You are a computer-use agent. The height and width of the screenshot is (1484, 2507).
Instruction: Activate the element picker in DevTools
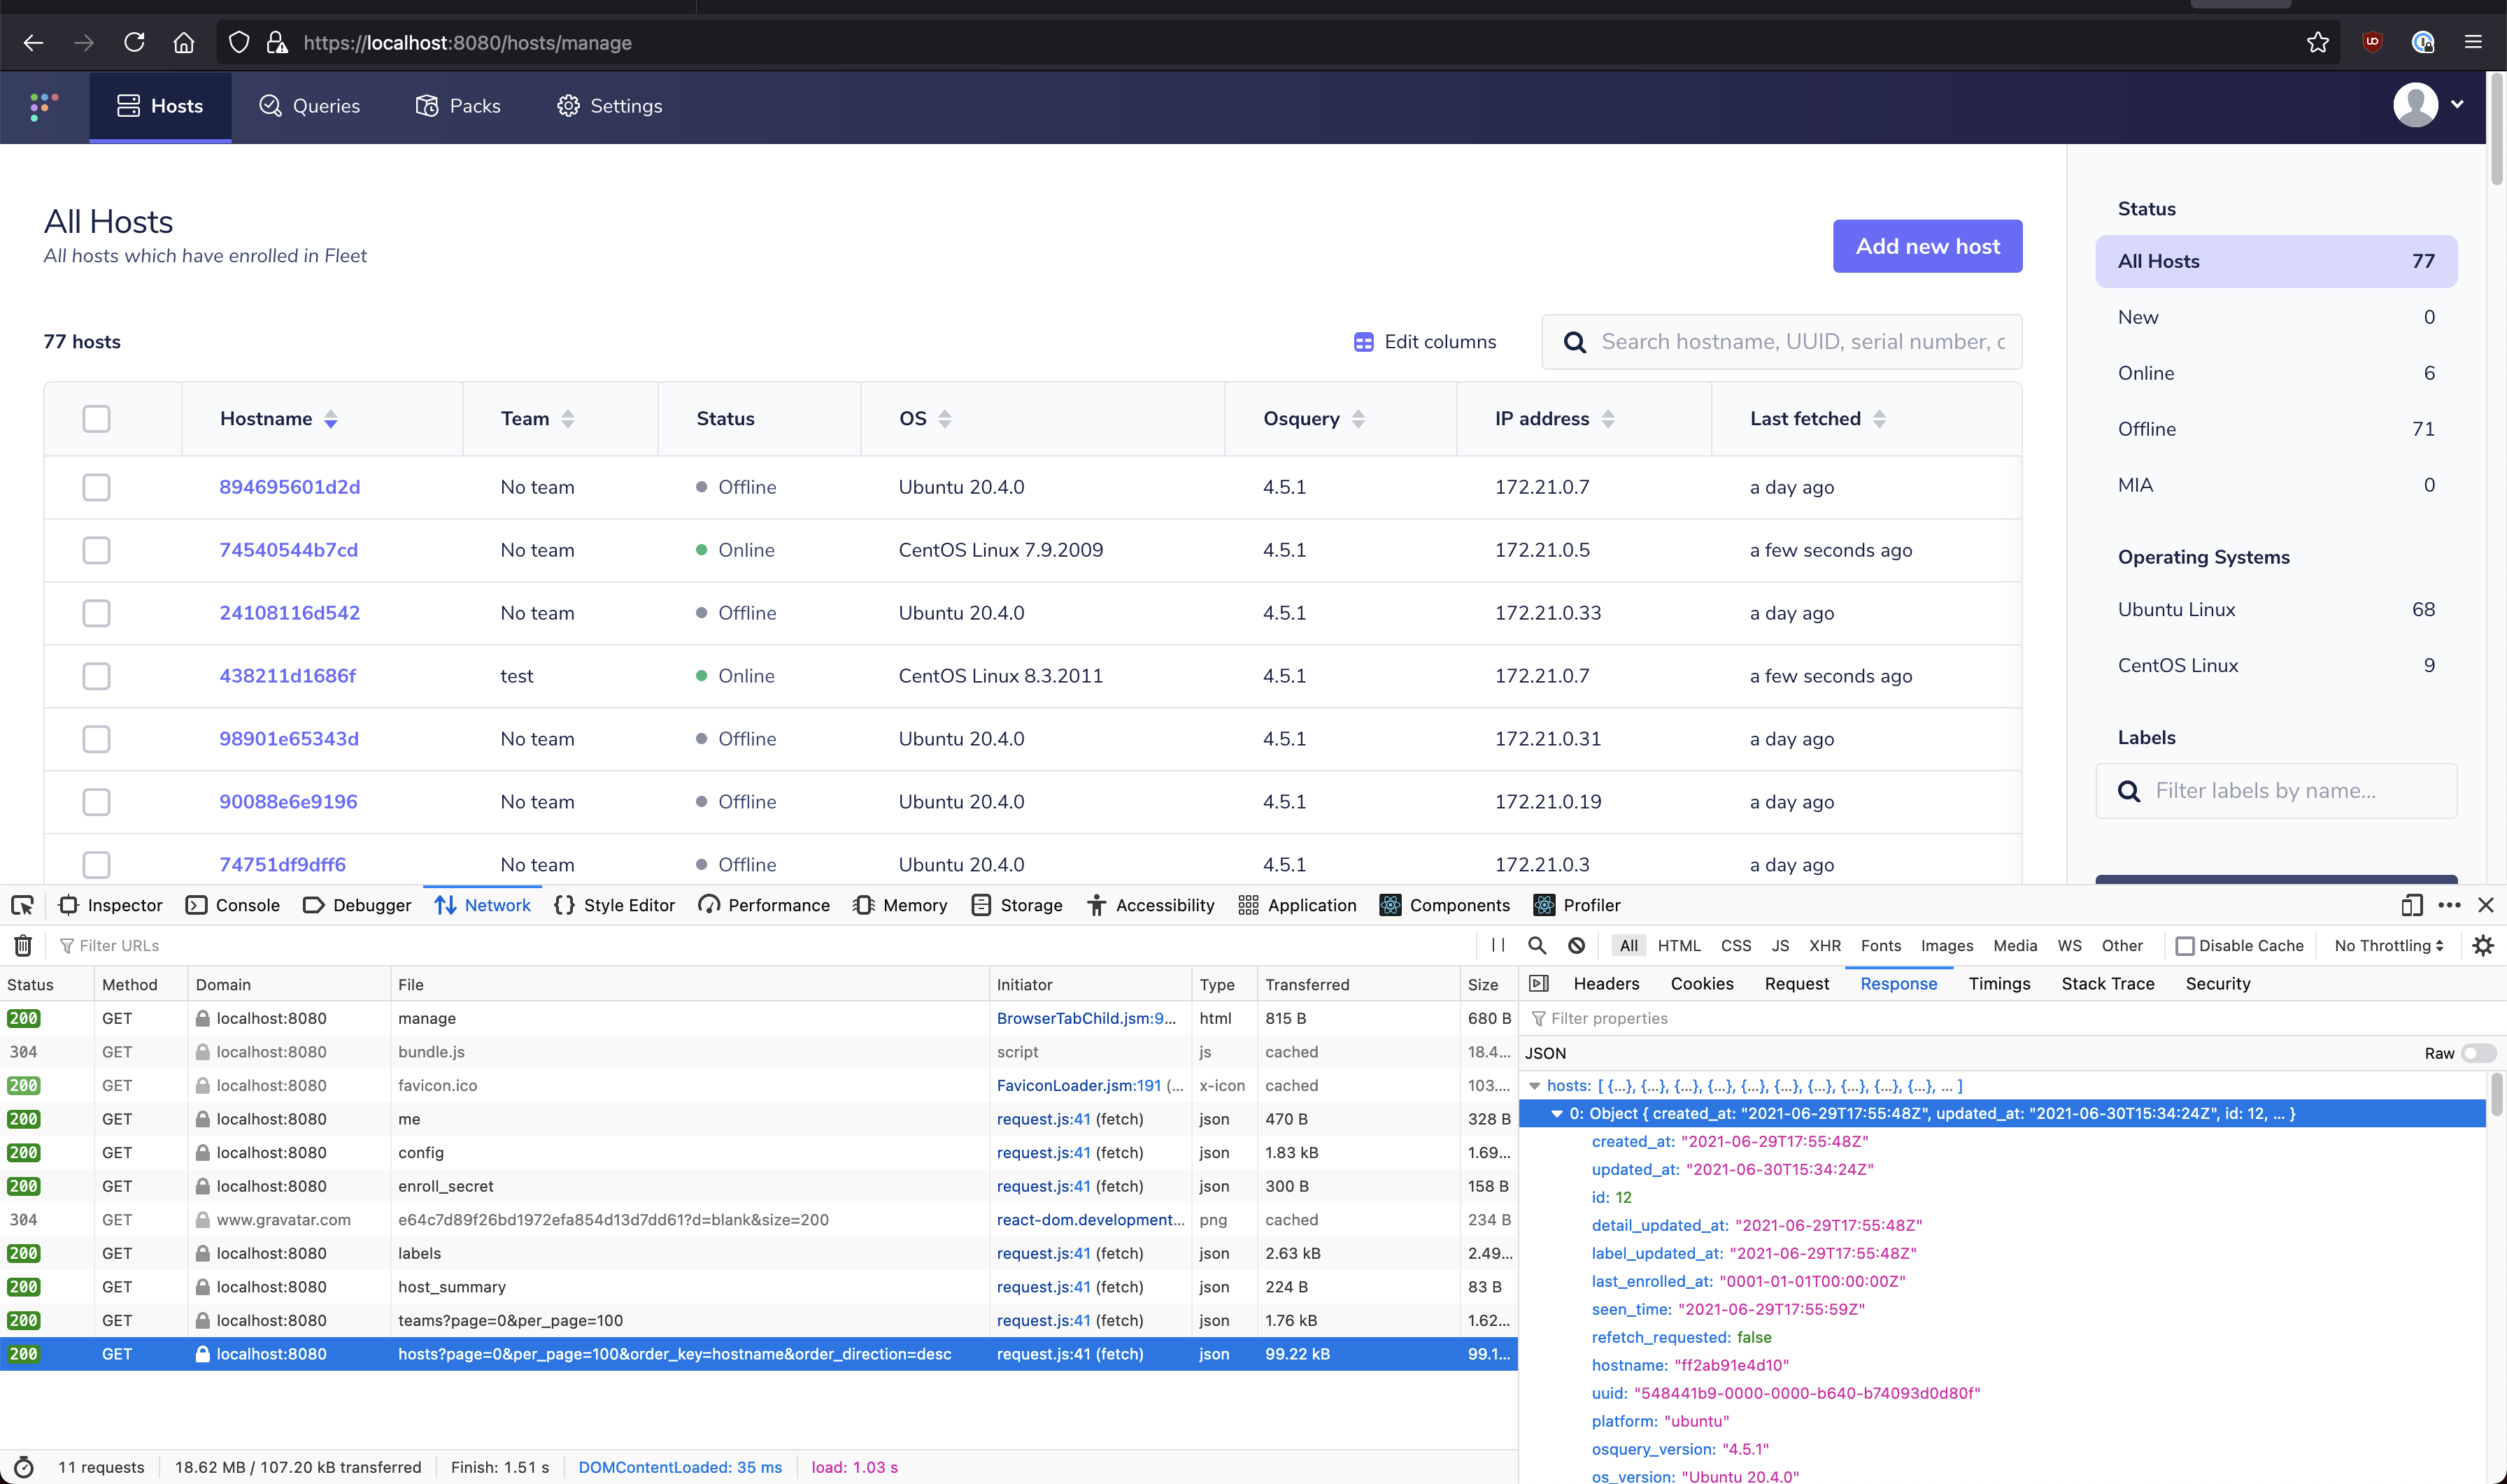(x=22, y=905)
